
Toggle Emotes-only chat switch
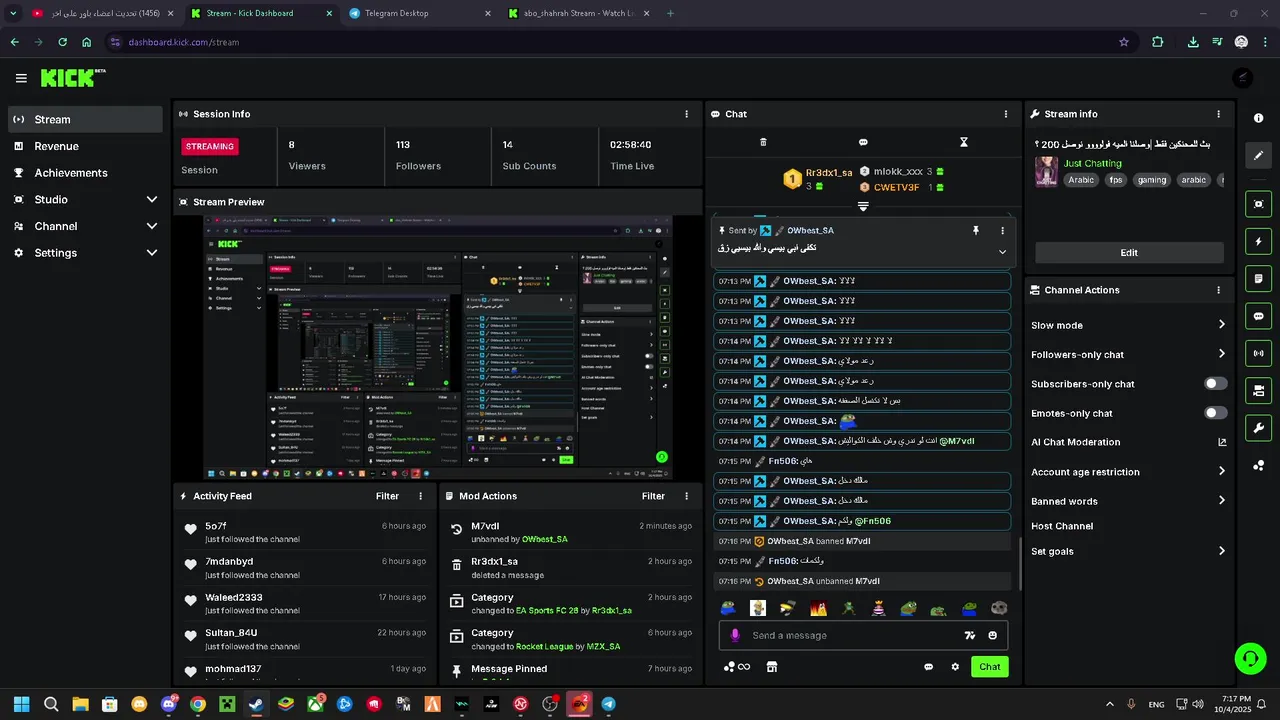(1216, 413)
